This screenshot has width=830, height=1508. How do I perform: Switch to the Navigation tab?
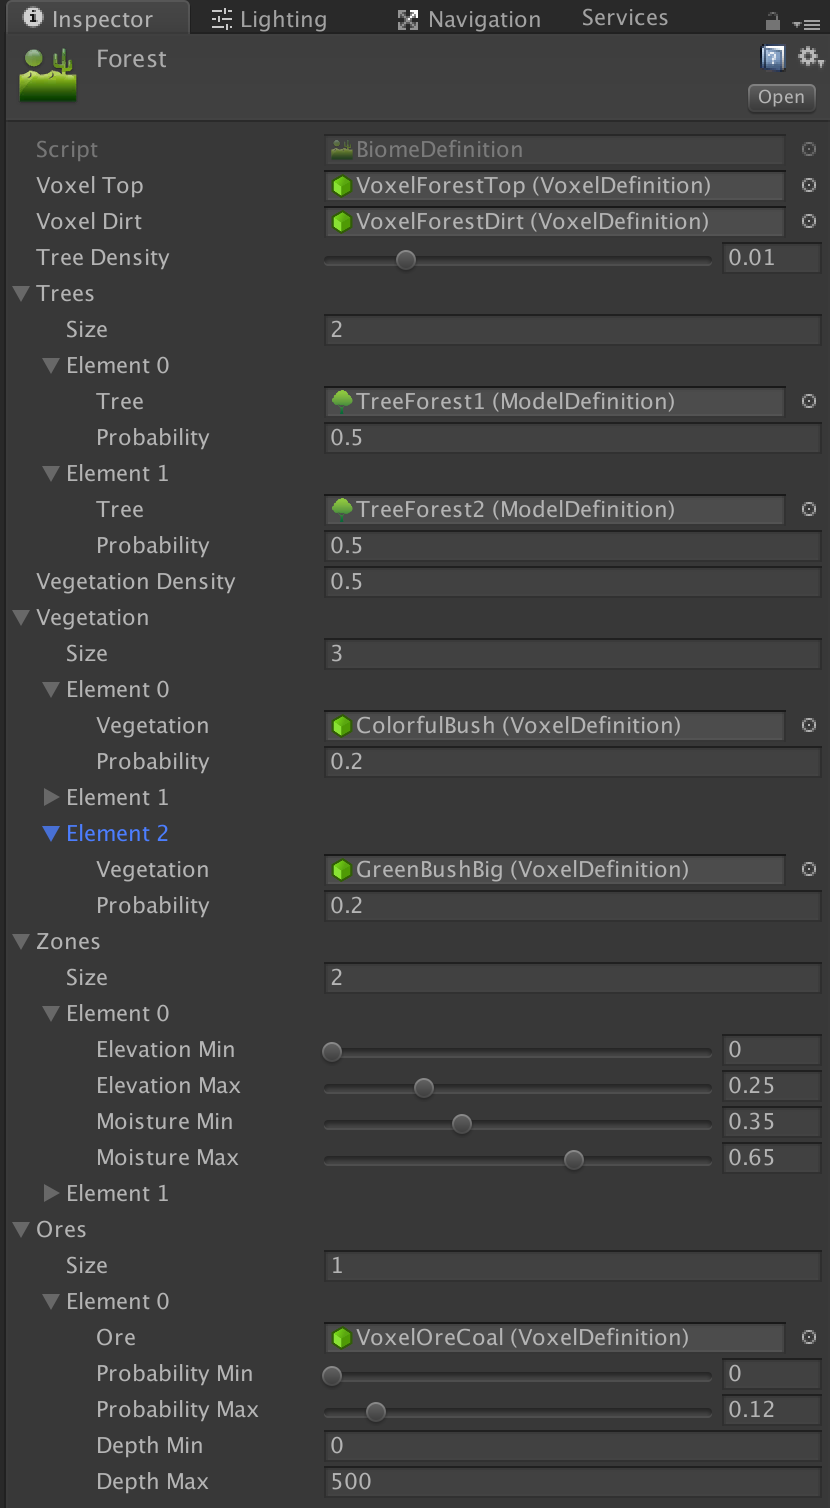[469, 19]
